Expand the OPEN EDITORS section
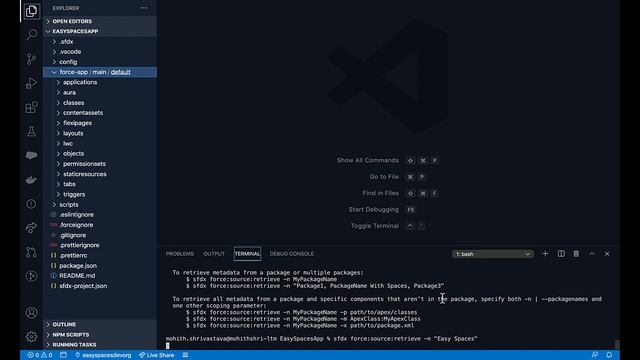 pos(100,21)
